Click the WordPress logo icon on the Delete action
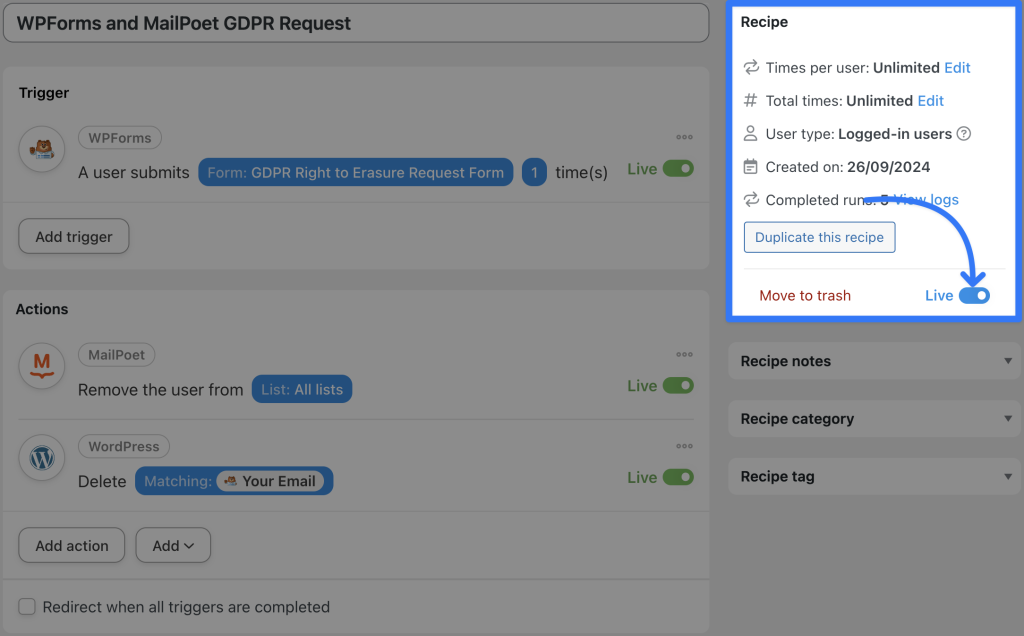 coord(41,458)
